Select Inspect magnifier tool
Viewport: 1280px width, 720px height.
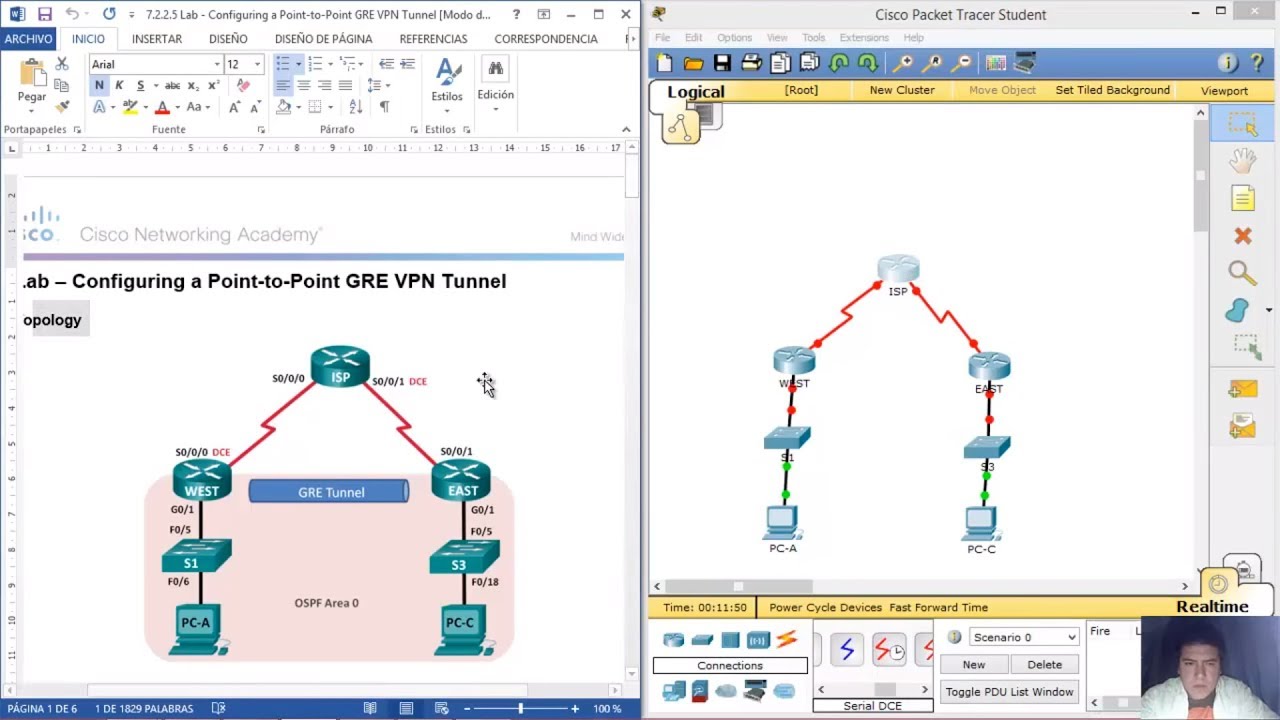click(x=1242, y=273)
